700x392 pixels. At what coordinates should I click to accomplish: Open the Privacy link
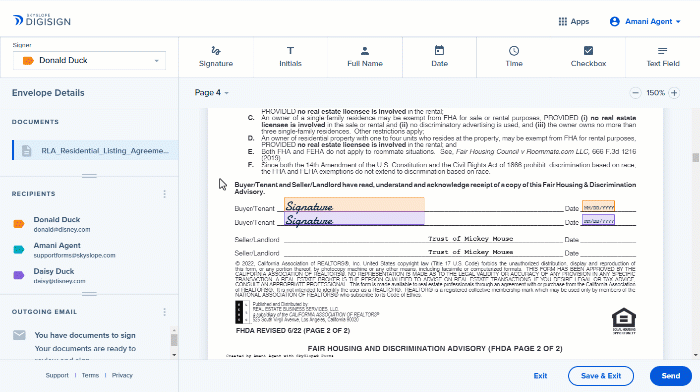(x=122, y=375)
